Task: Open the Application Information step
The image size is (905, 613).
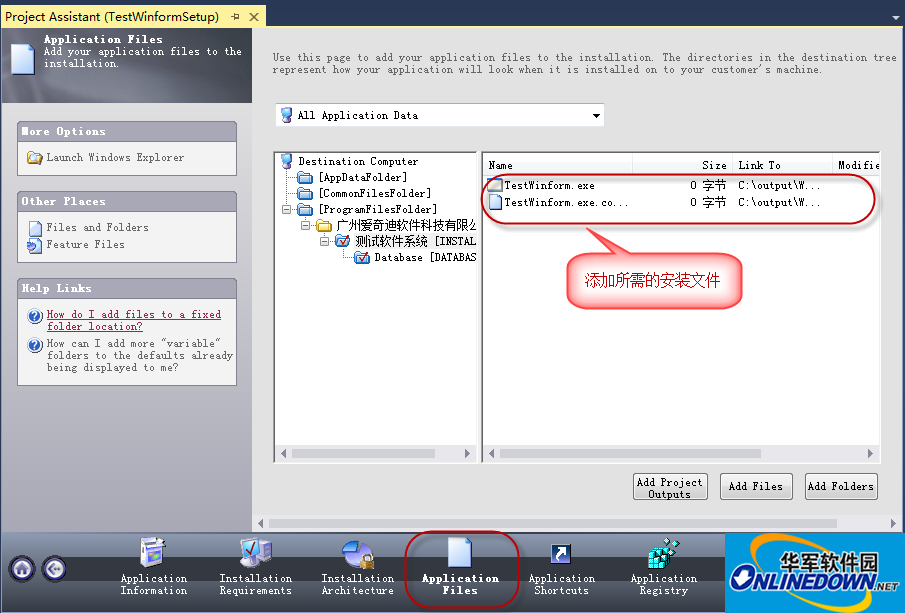Action: (x=154, y=567)
